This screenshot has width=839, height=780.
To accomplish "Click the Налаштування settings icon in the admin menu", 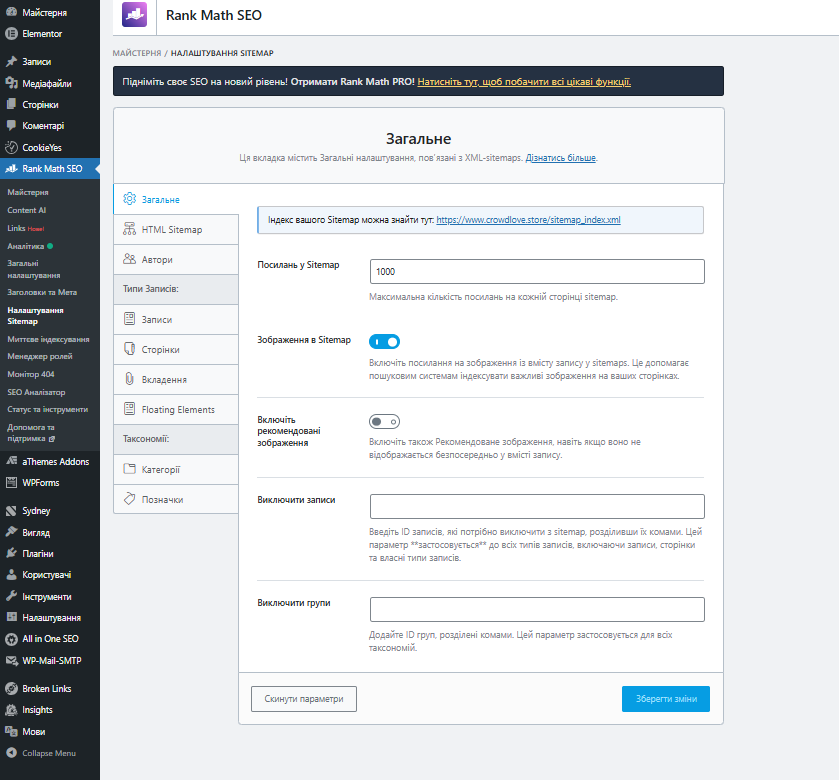I will tap(11, 617).
